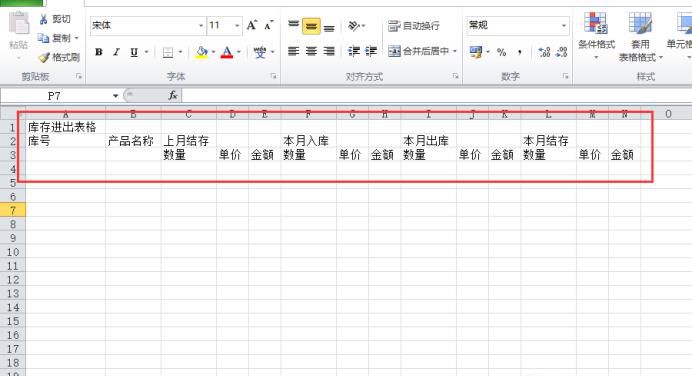The width and height of the screenshot is (692, 376).
Task: Open Copy (复制) dropdown arrow
Action: (x=76, y=38)
